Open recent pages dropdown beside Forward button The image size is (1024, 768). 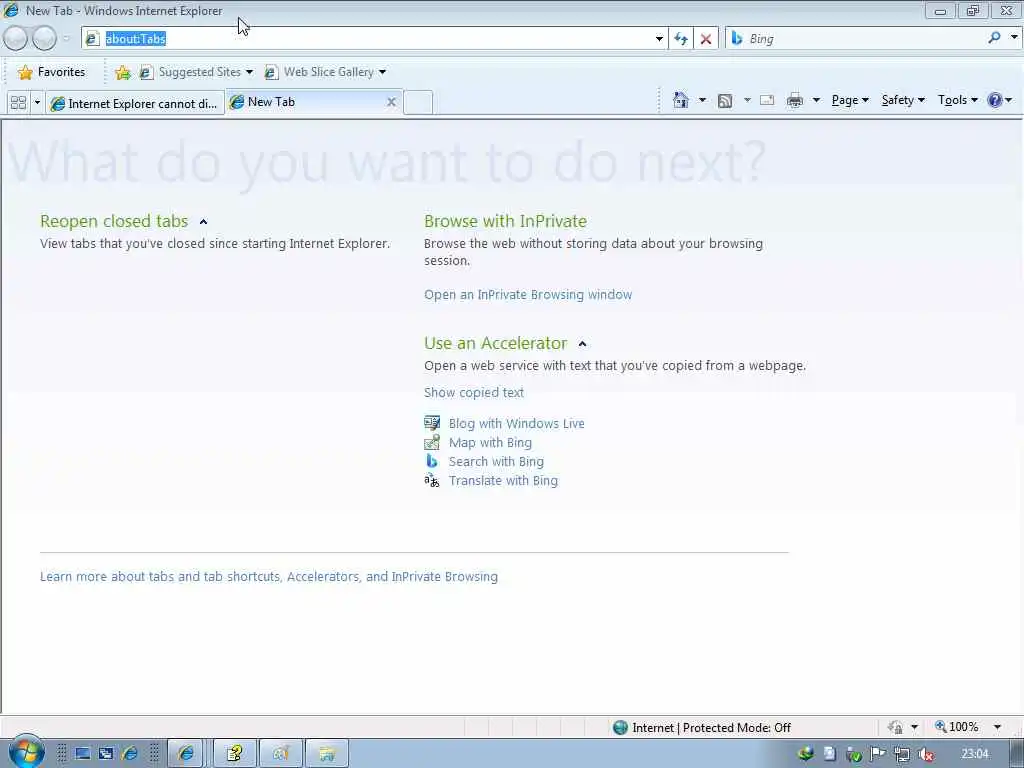[x=66, y=39]
